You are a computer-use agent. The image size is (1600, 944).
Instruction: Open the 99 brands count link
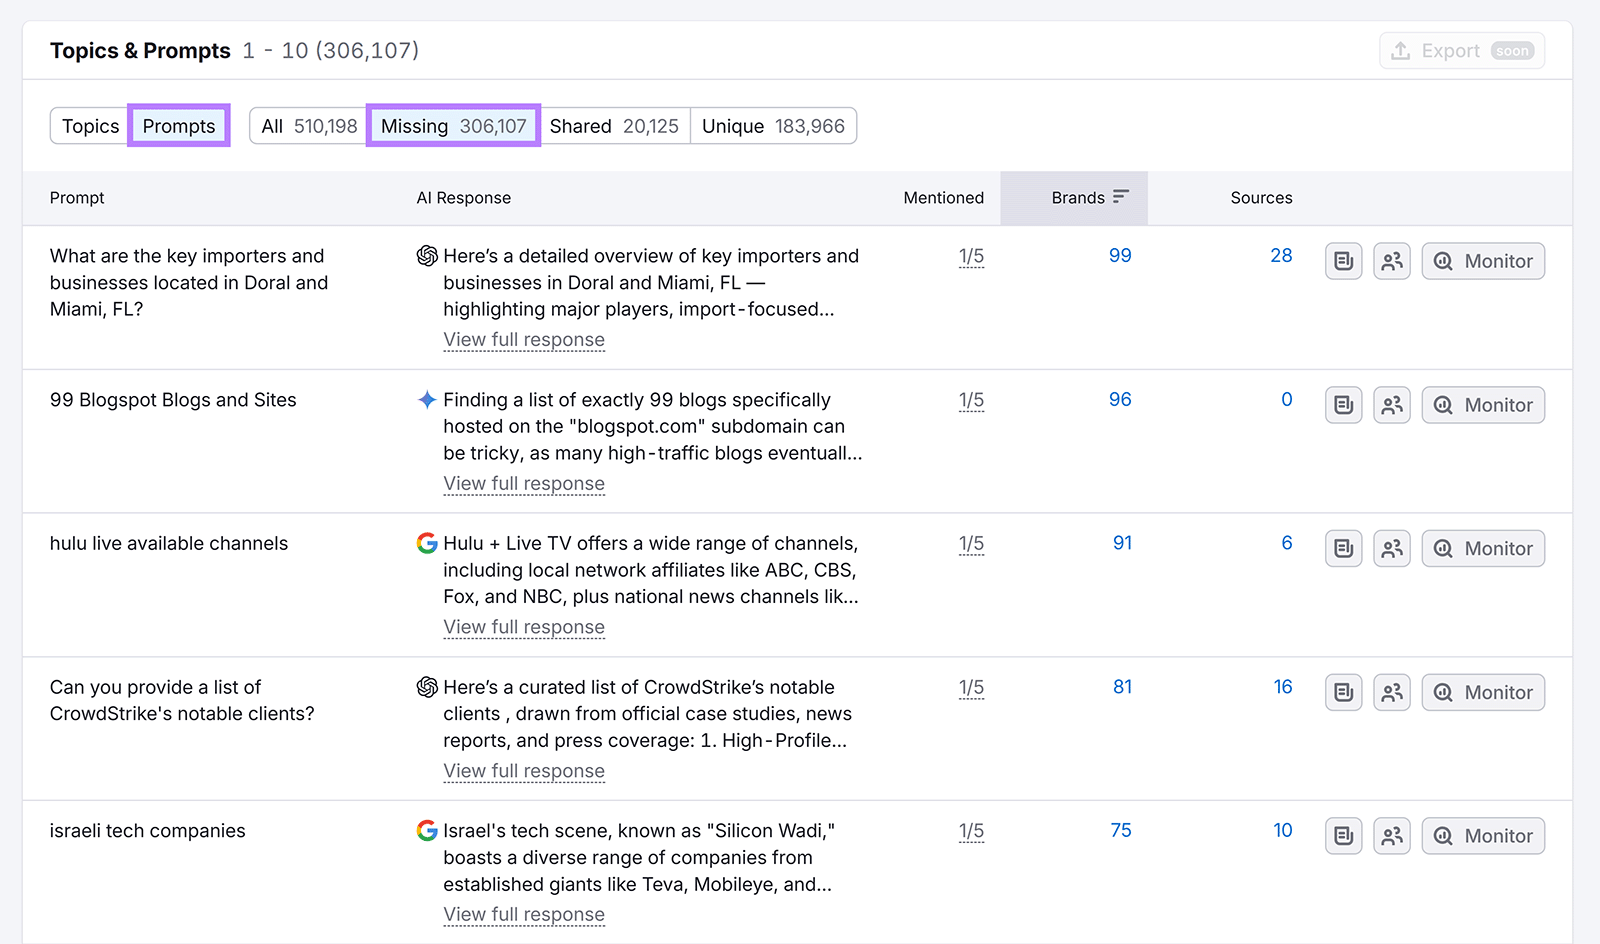point(1120,256)
